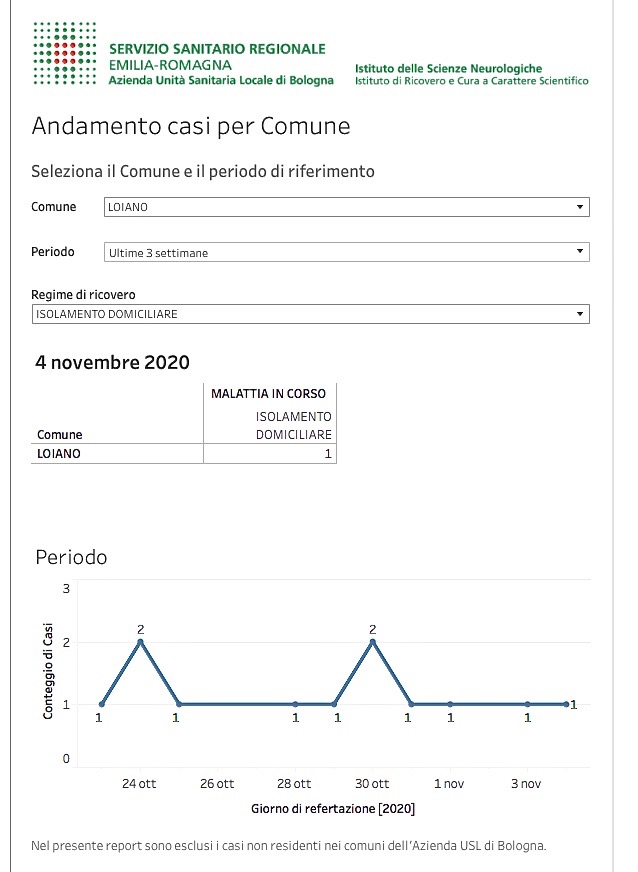638x872 pixels.
Task: Click the Istituto delle Scienze Neurologiche heading
Action: point(448,68)
